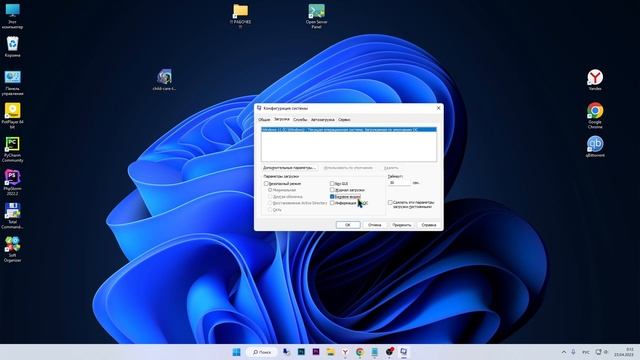The image size is (640, 360).
Task: Select the Windows 11 boot entry
Action: tap(349, 129)
